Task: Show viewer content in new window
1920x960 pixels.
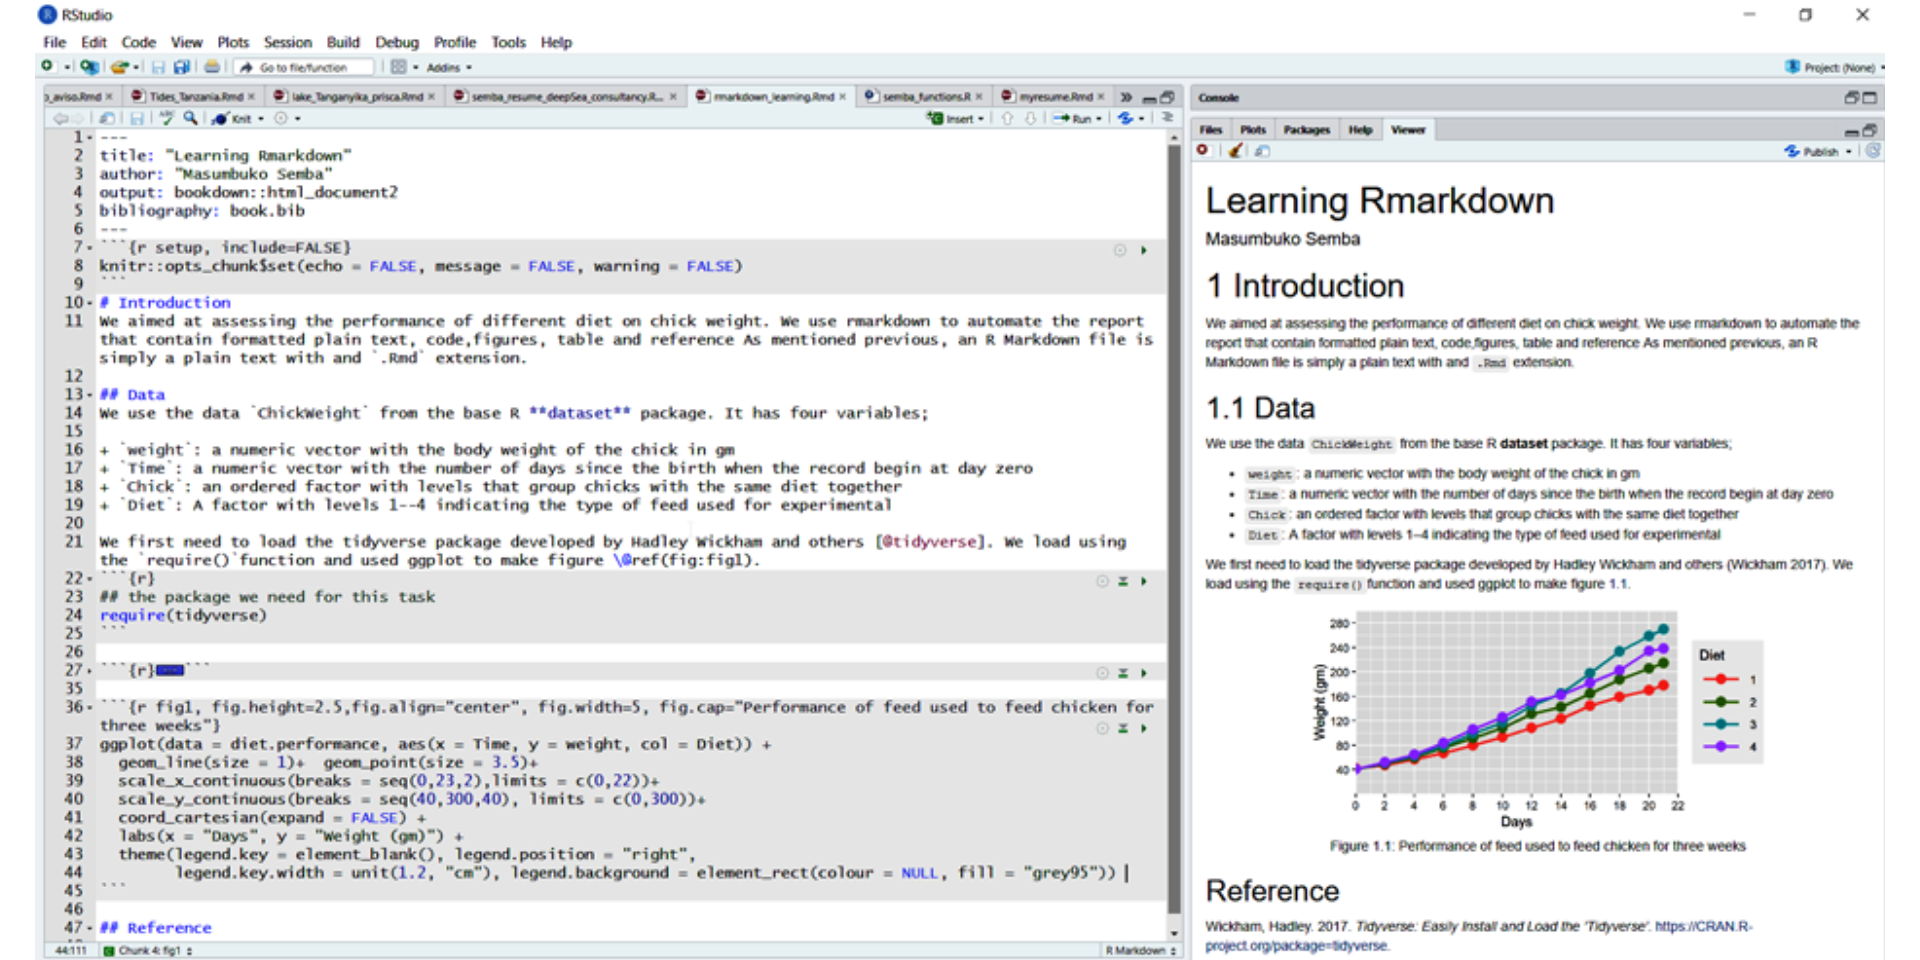Action: 1263,151
